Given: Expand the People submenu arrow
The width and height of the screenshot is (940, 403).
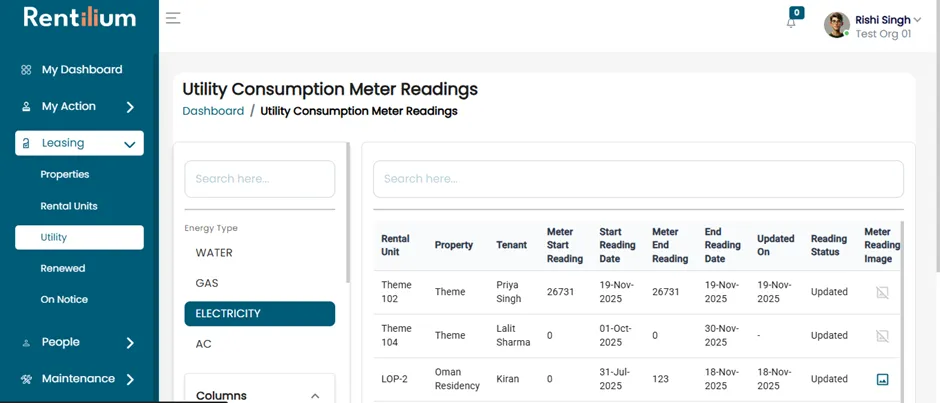Looking at the screenshot, I should 130,343.
